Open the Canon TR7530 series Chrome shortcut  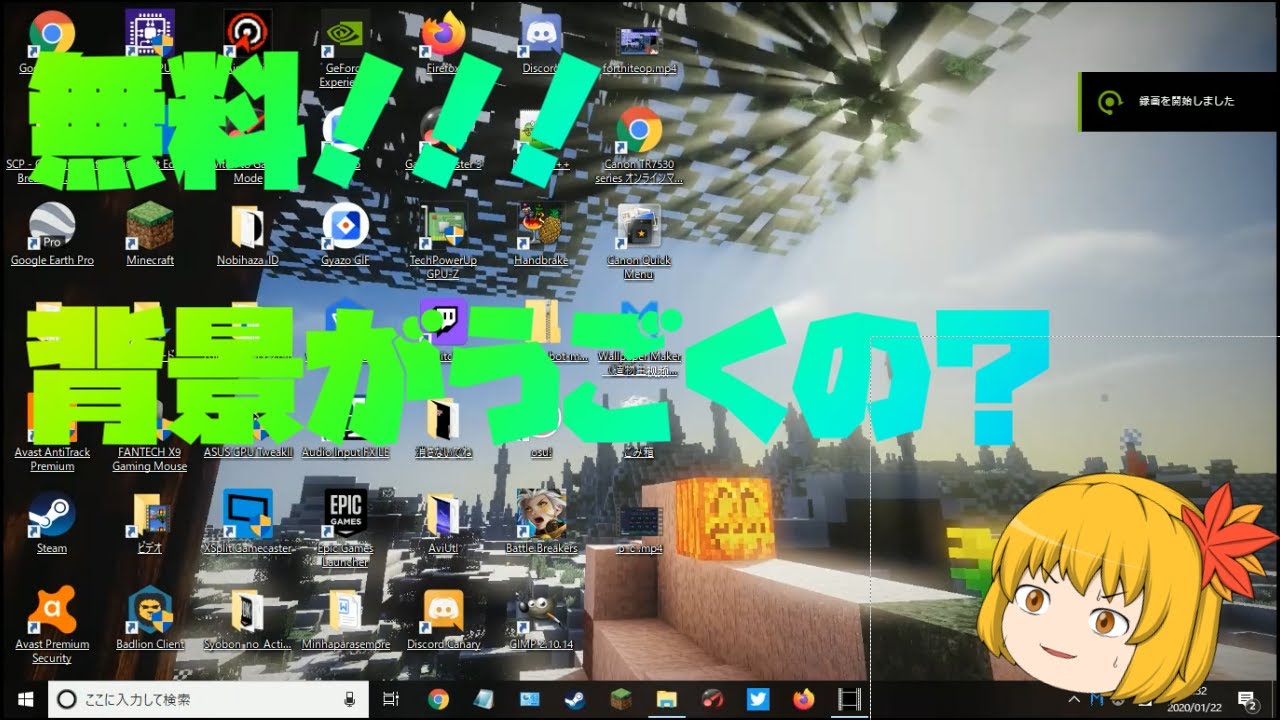[x=639, y=130]
